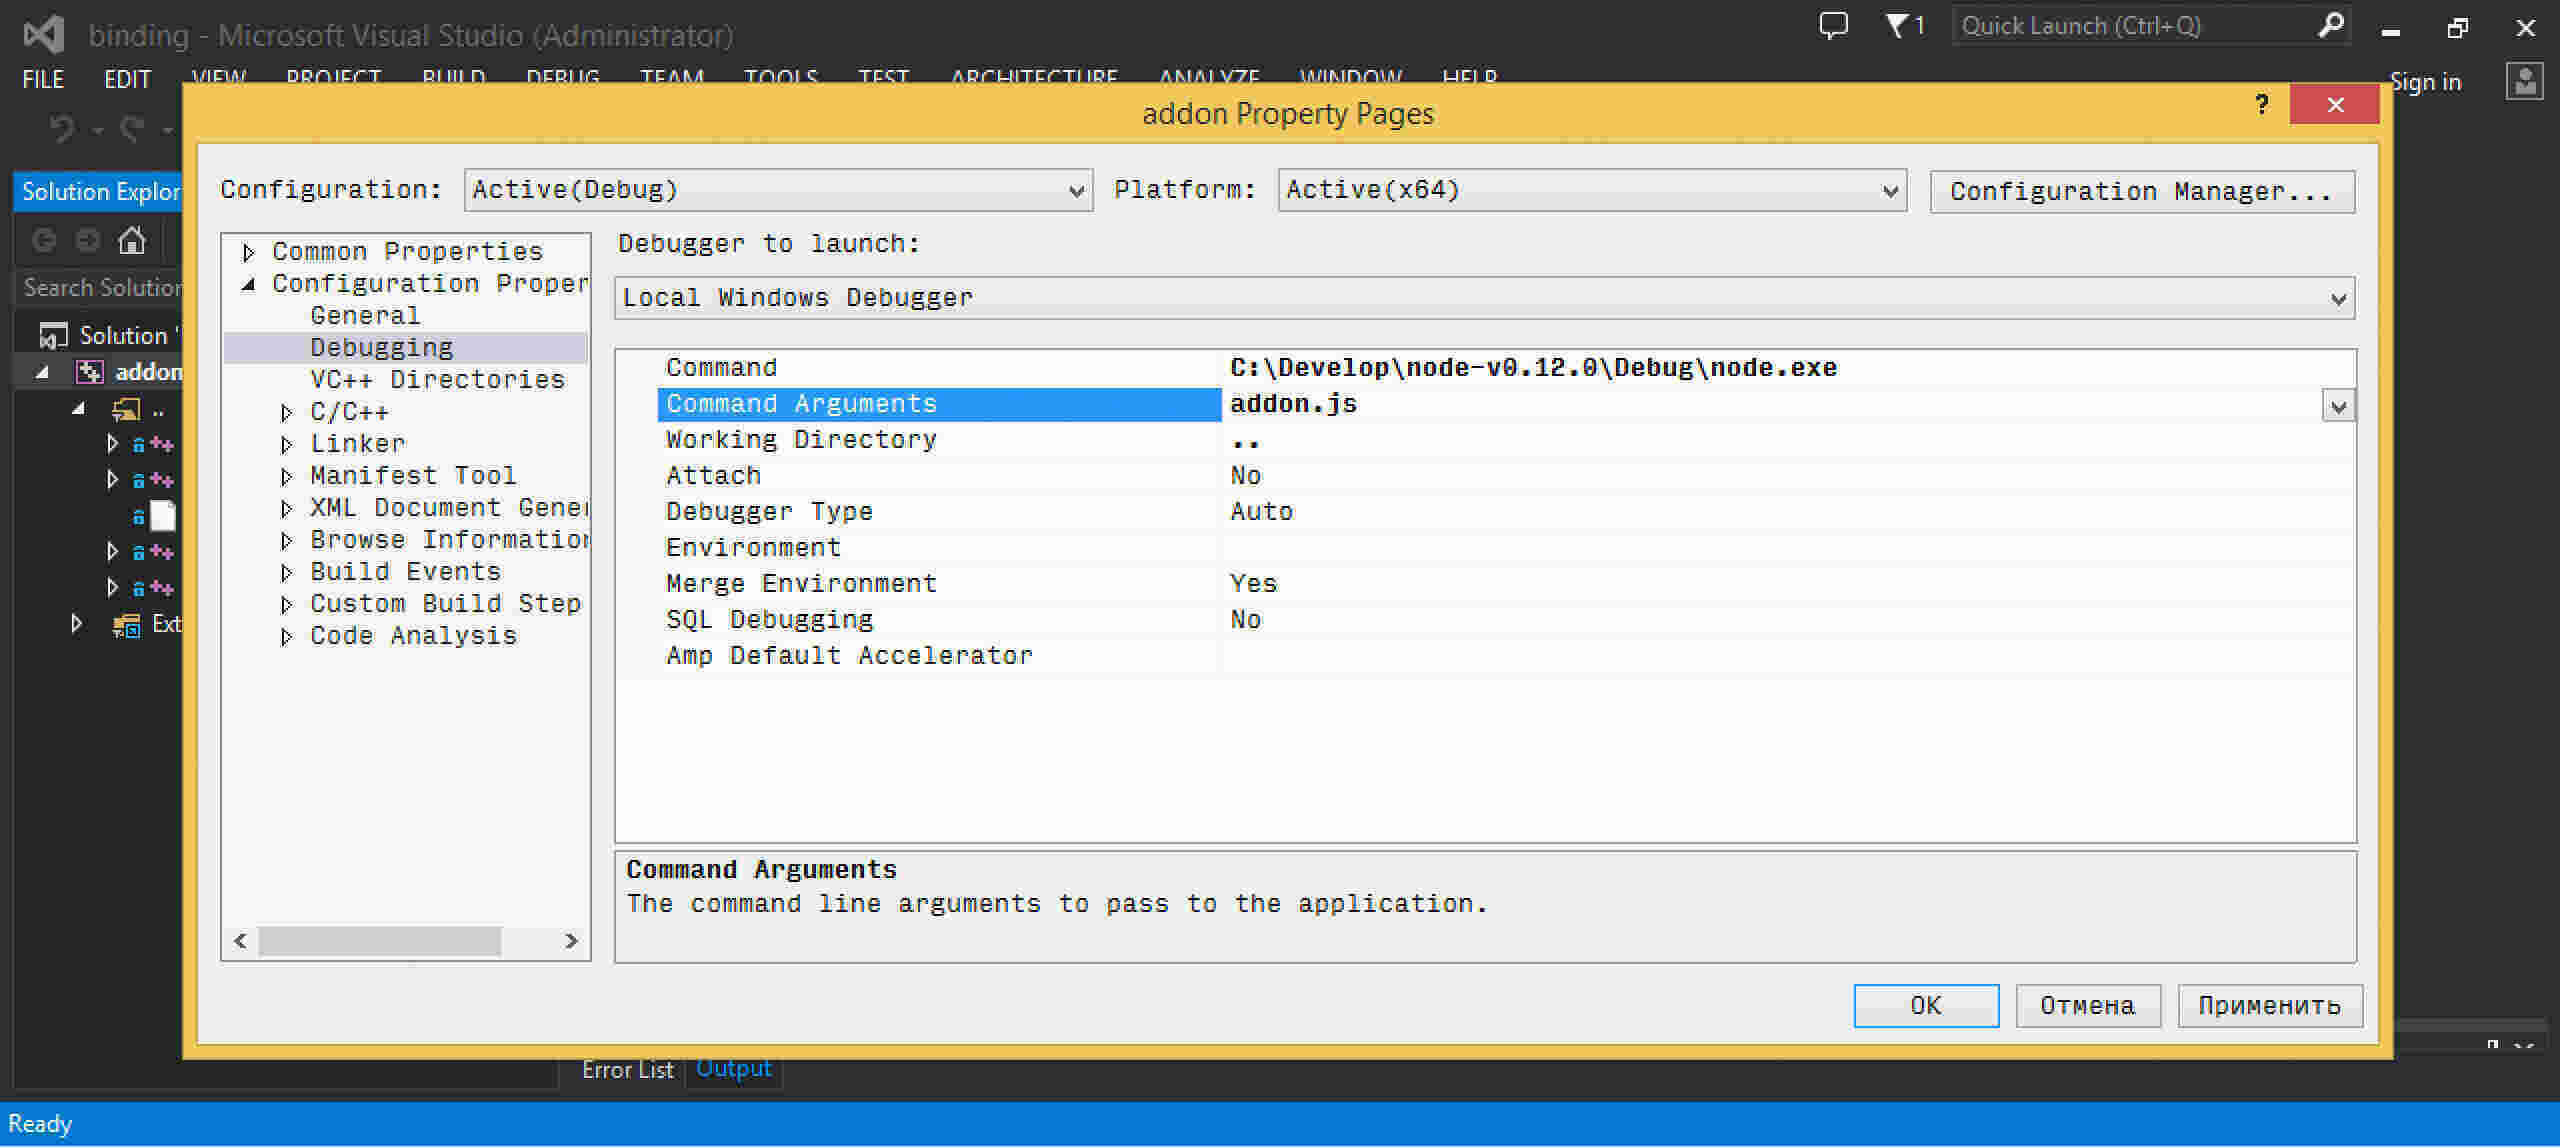Click the Search Solution Explorer box
This screenshot has height=1148, width=2560.
coord(100,288)
